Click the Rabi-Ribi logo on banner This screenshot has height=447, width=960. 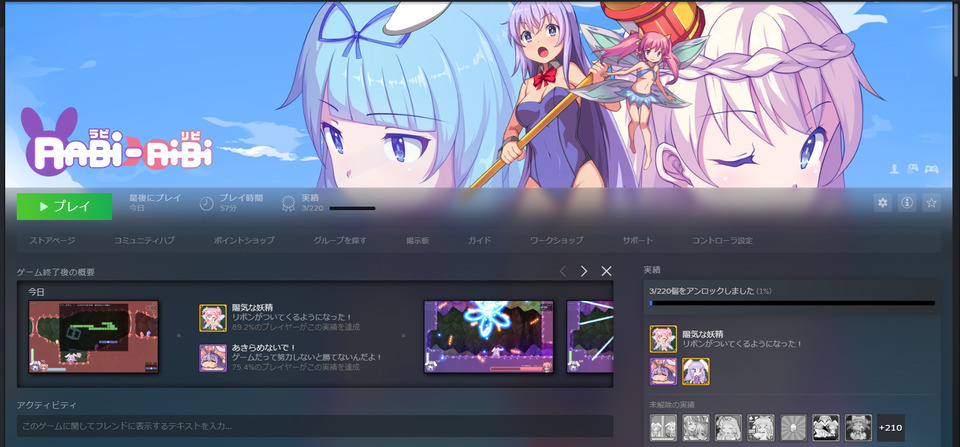(116, 141)
